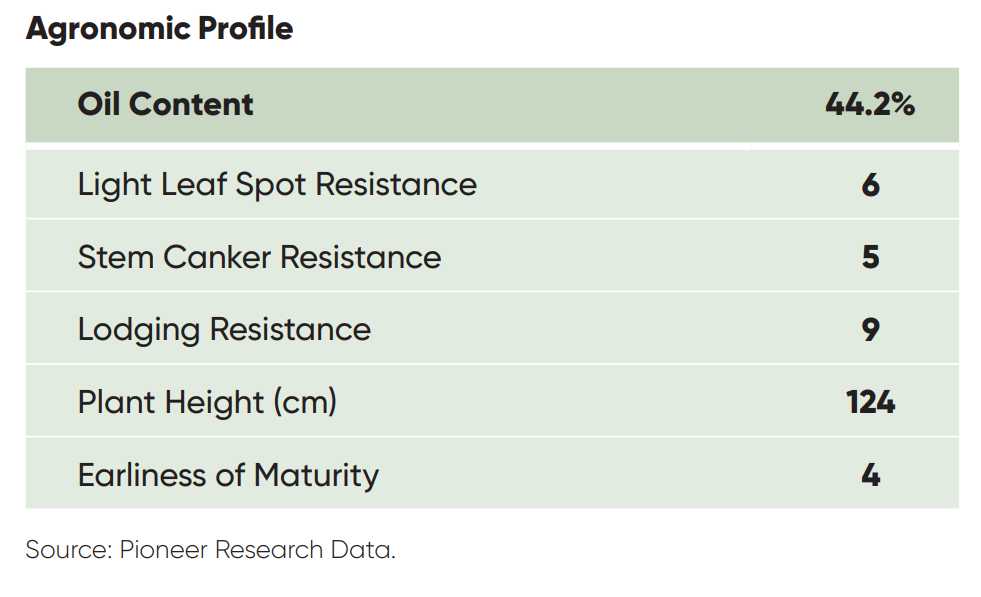Click the "(cm)" unit after Plant Height
This screenshot has height=597, width=981.
(x=302, y=402)
